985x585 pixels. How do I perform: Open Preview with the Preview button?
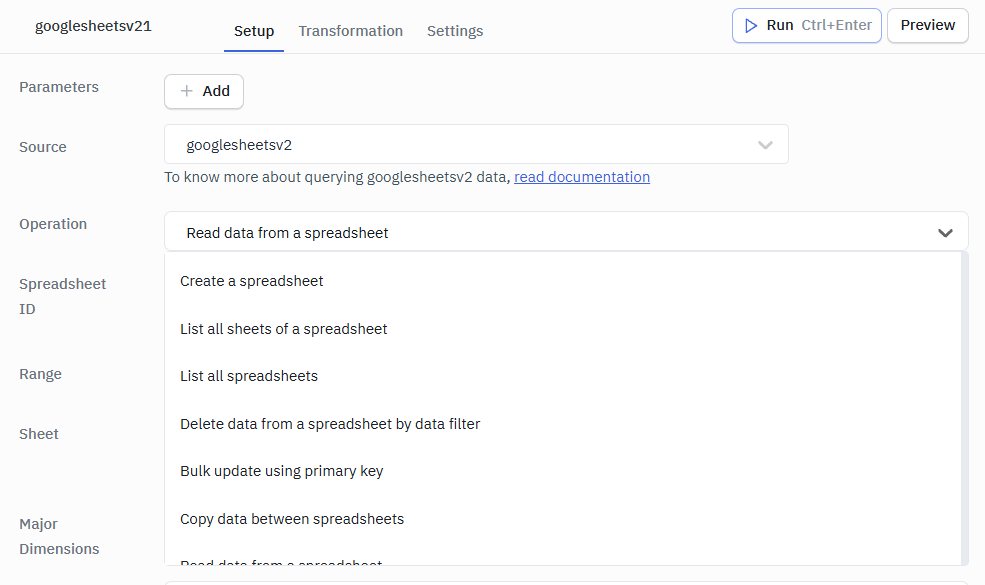click(x=927, y=26)
